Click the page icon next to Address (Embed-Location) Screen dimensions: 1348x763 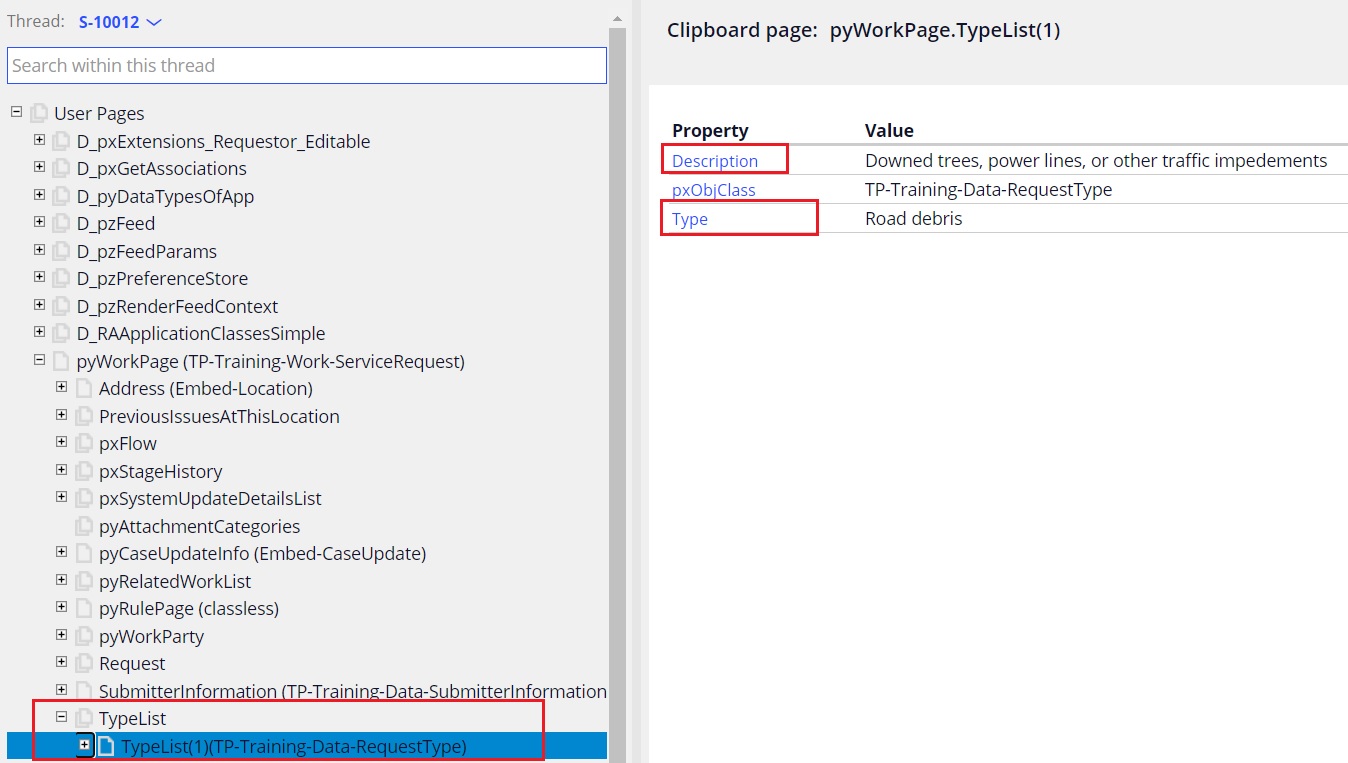(x=84, y=388)
